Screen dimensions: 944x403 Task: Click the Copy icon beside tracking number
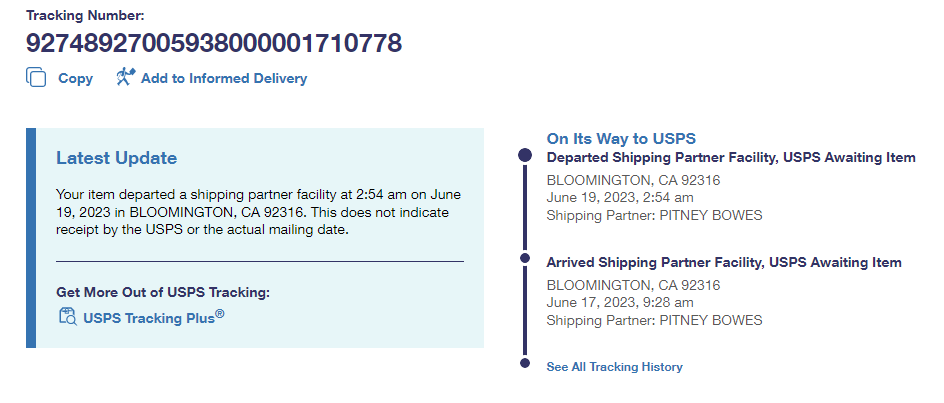pos(37,78)
